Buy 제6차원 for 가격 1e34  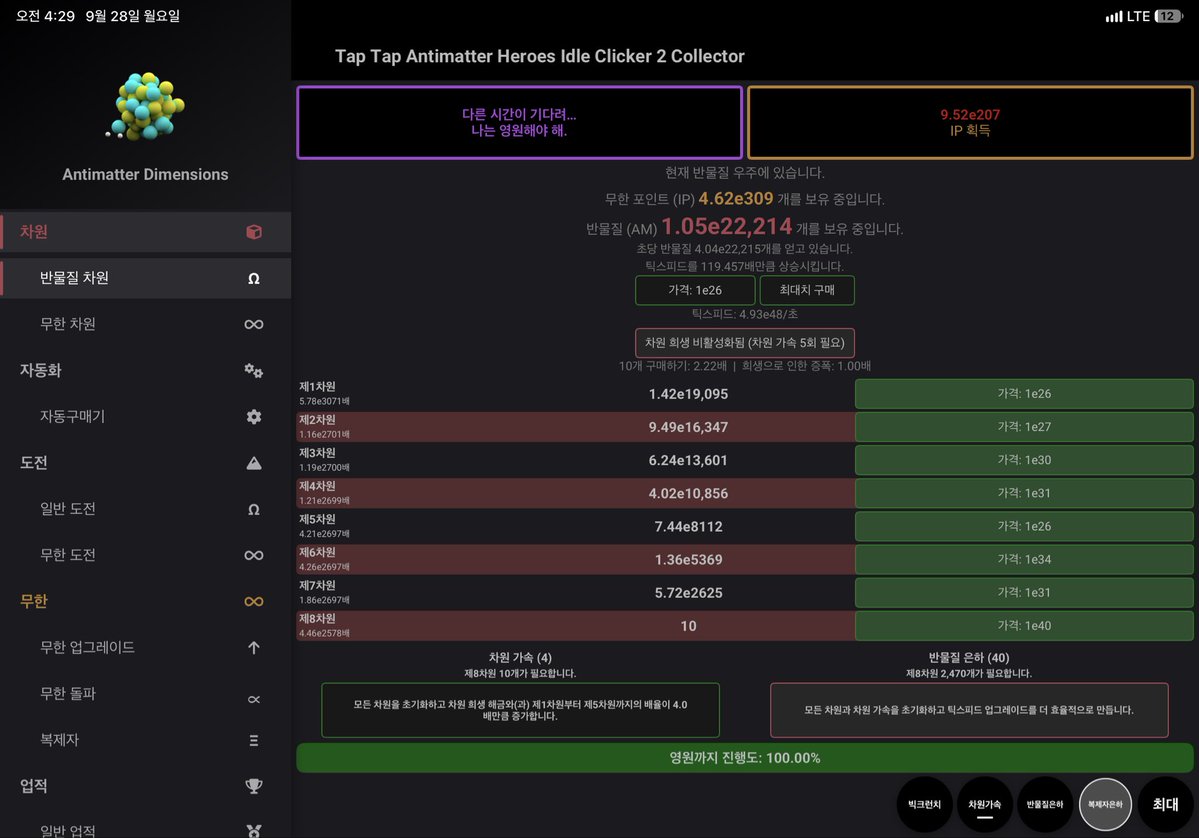pos(1024,559)
